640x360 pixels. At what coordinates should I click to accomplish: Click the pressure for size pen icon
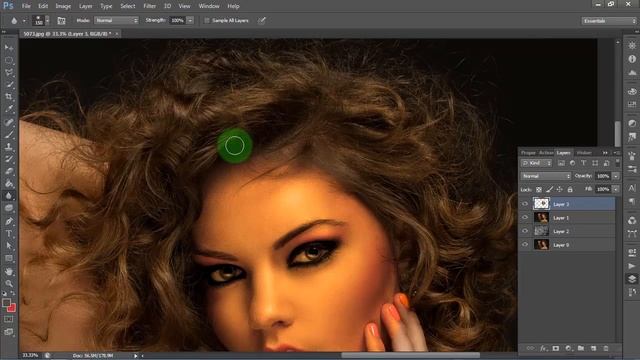[x=262, y=20]
